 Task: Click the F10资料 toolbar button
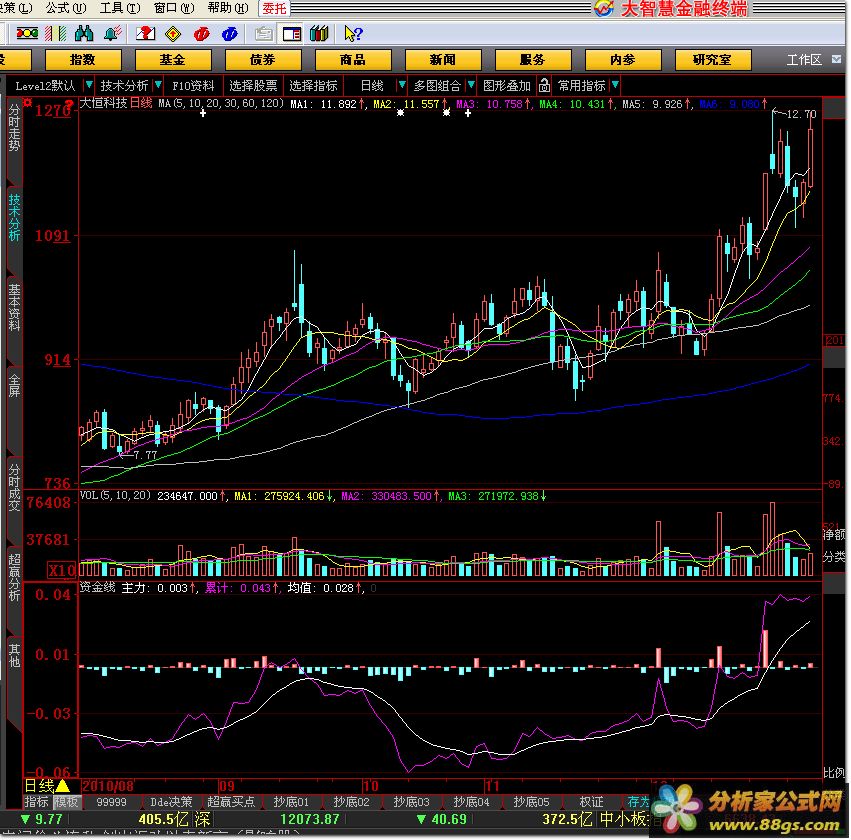pyautogui.click(x=193, y=86)
